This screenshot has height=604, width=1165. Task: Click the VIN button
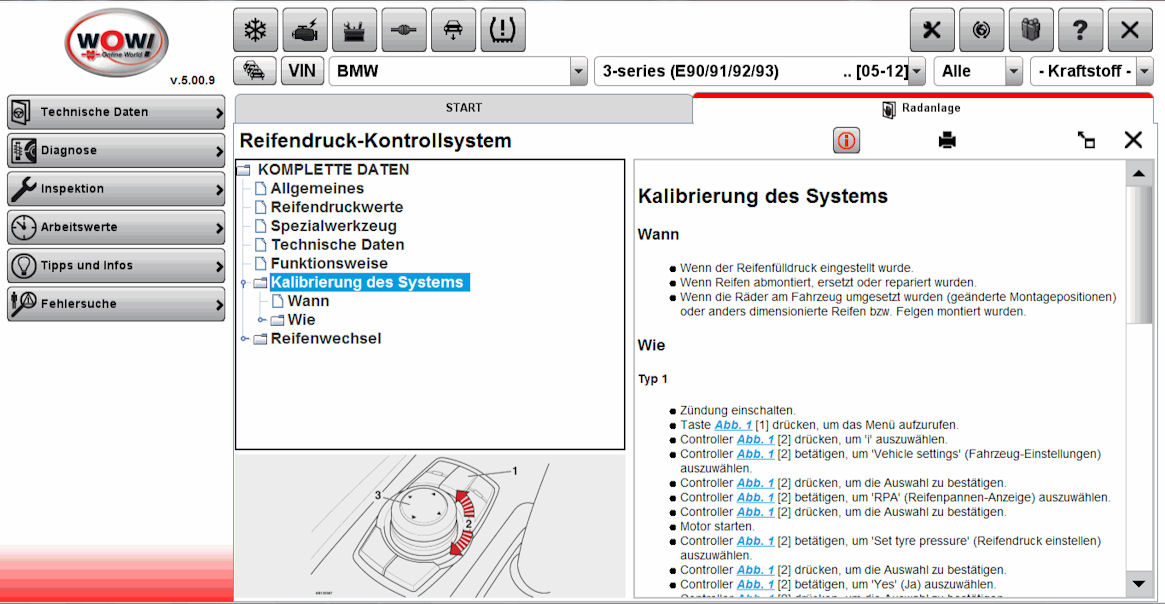(x=302, y=71)
